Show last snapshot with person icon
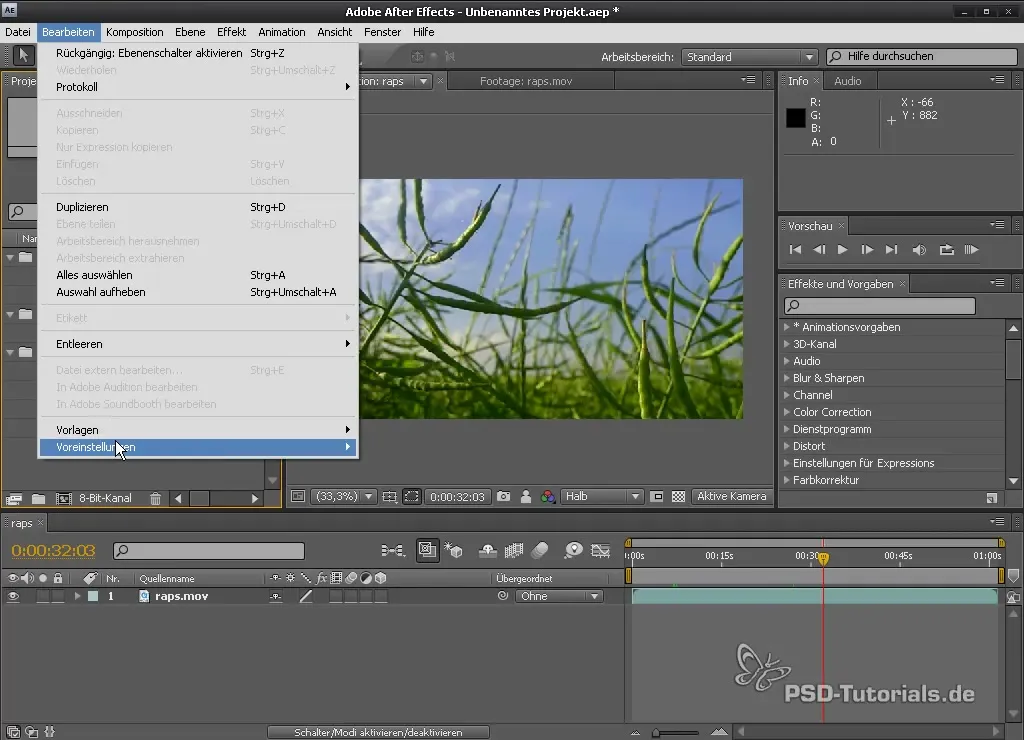The height and width of the screenshot is (740, 1024). pos(526,496)
